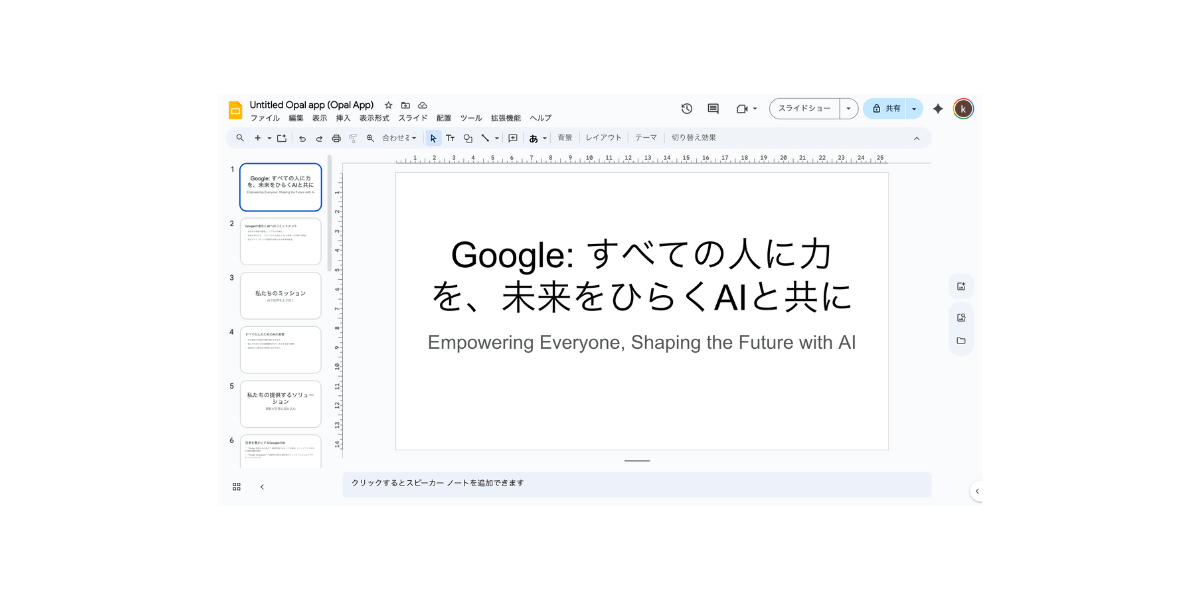Open the version history clock icon

pyautogui.click(x=686, y=108)
